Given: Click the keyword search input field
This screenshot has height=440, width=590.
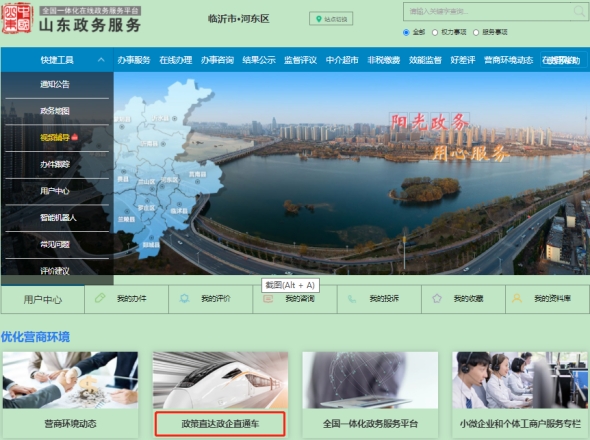Looking at the screenshot, I should tap(488, 11).
